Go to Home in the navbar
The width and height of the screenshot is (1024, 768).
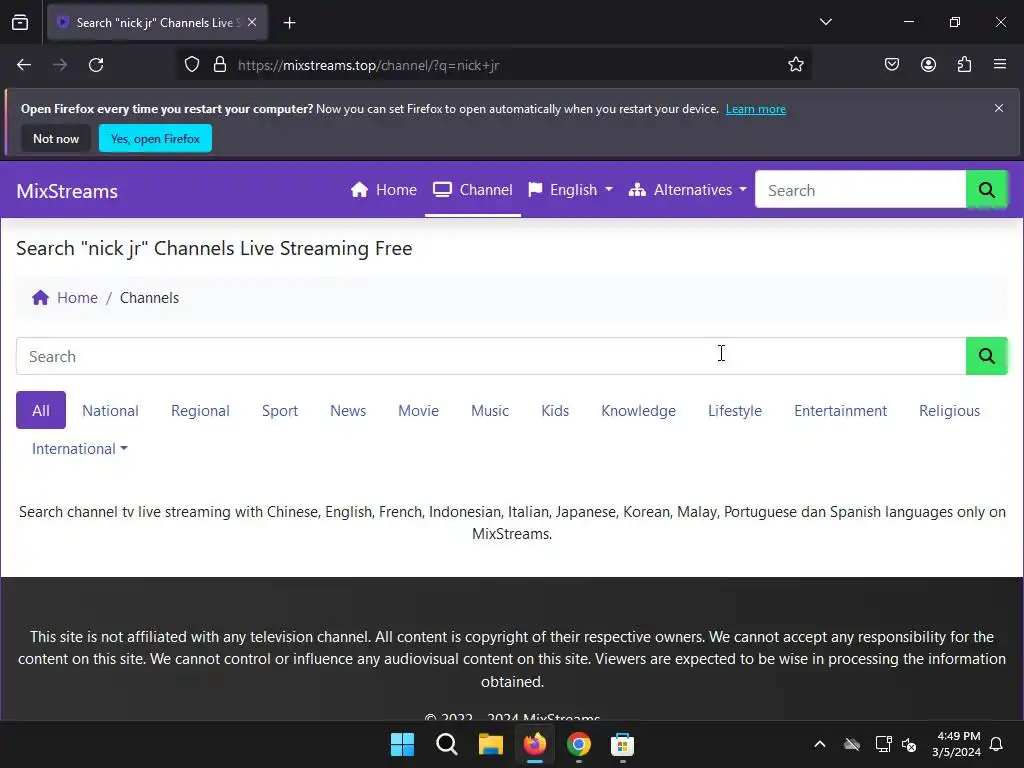coord(383,190)
